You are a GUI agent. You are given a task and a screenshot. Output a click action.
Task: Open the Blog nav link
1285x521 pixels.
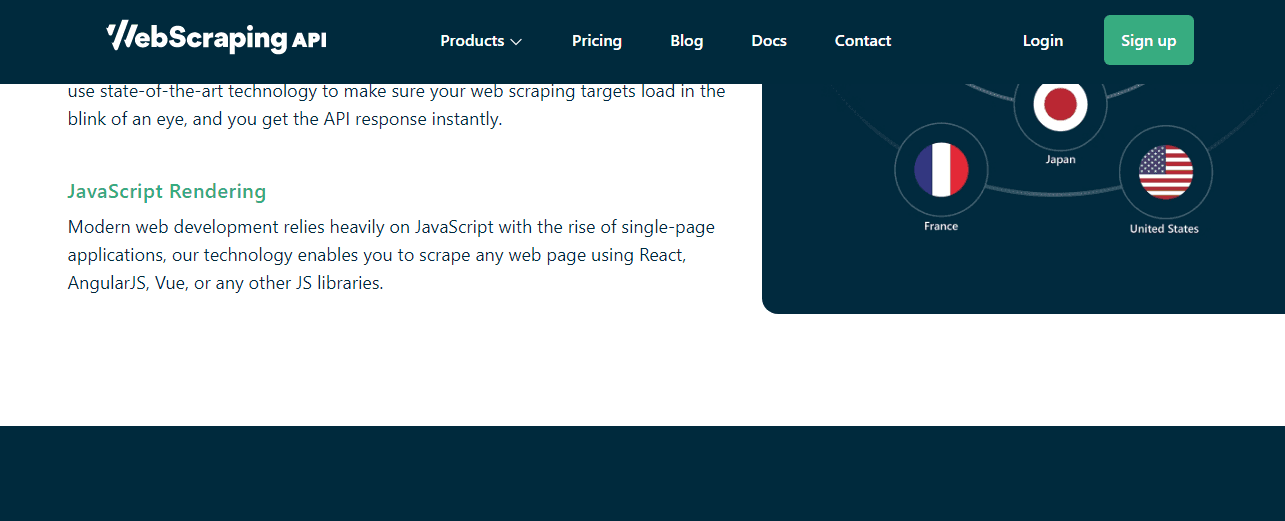pos(686,41)
